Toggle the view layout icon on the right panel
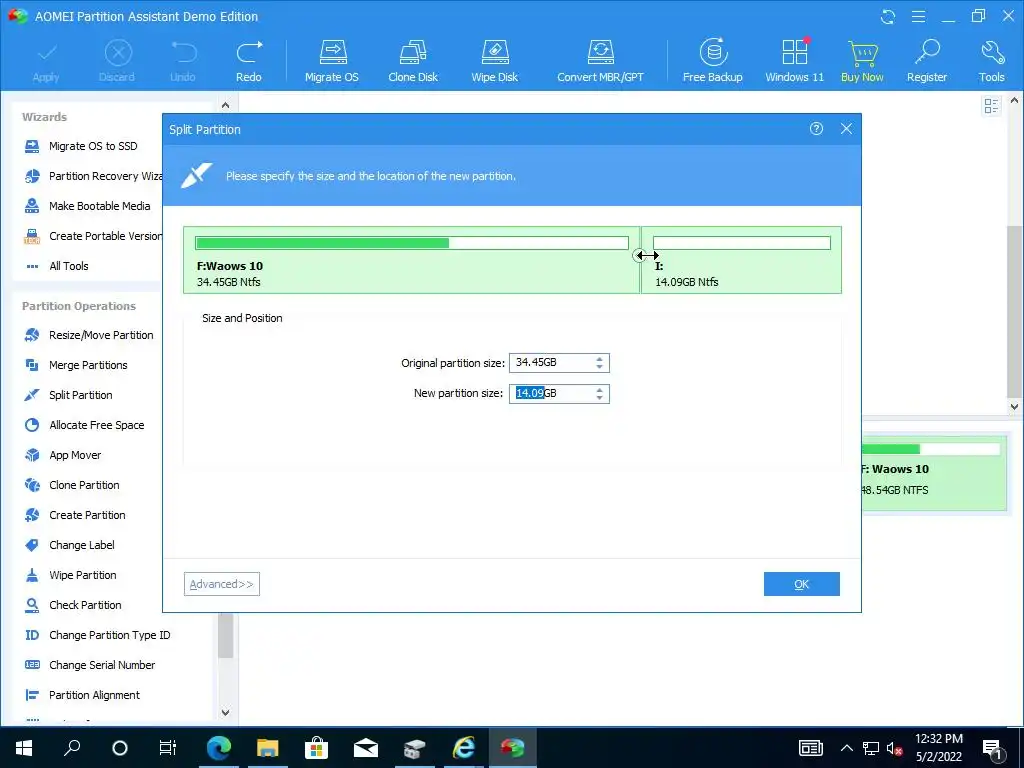This screenshot has height=768, width=1024. [x=991, y=106]
